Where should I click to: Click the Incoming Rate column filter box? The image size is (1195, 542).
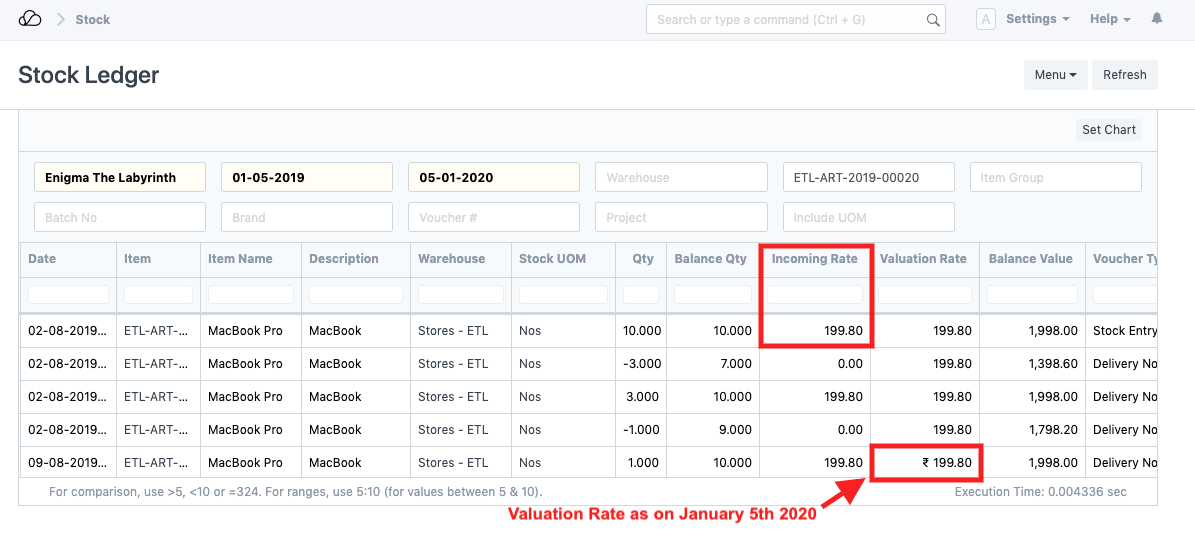tap(814, 295)
